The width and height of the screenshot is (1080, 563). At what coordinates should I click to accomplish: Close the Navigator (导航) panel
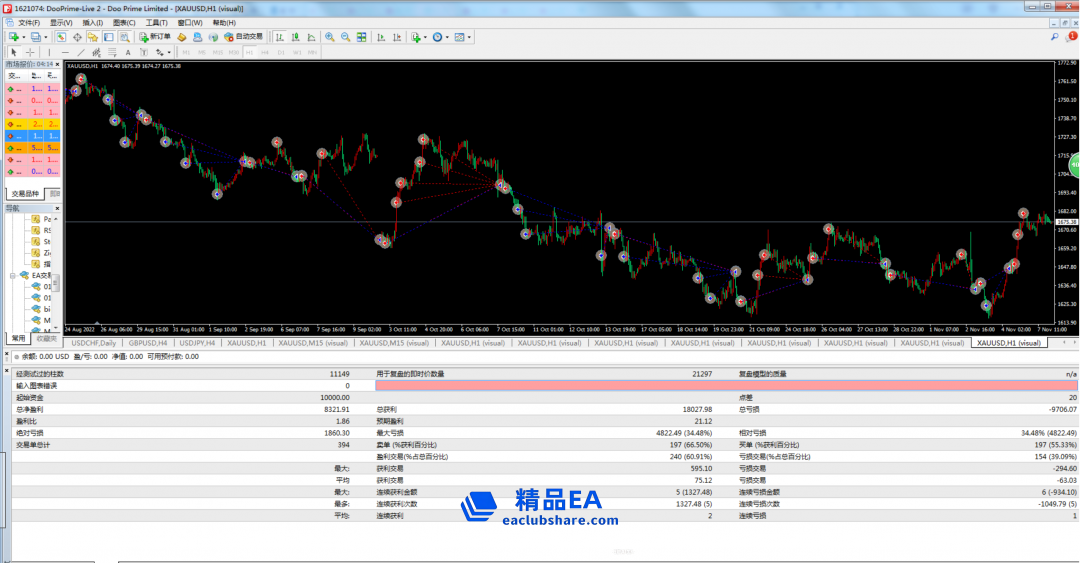tap(57, 208)
